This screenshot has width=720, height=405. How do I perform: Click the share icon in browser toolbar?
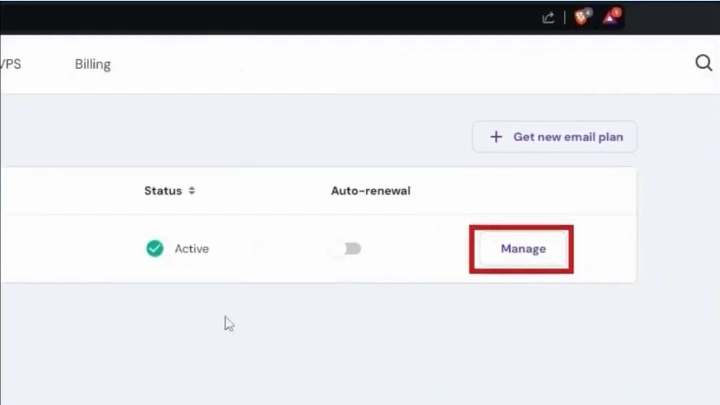pos(548,18)
